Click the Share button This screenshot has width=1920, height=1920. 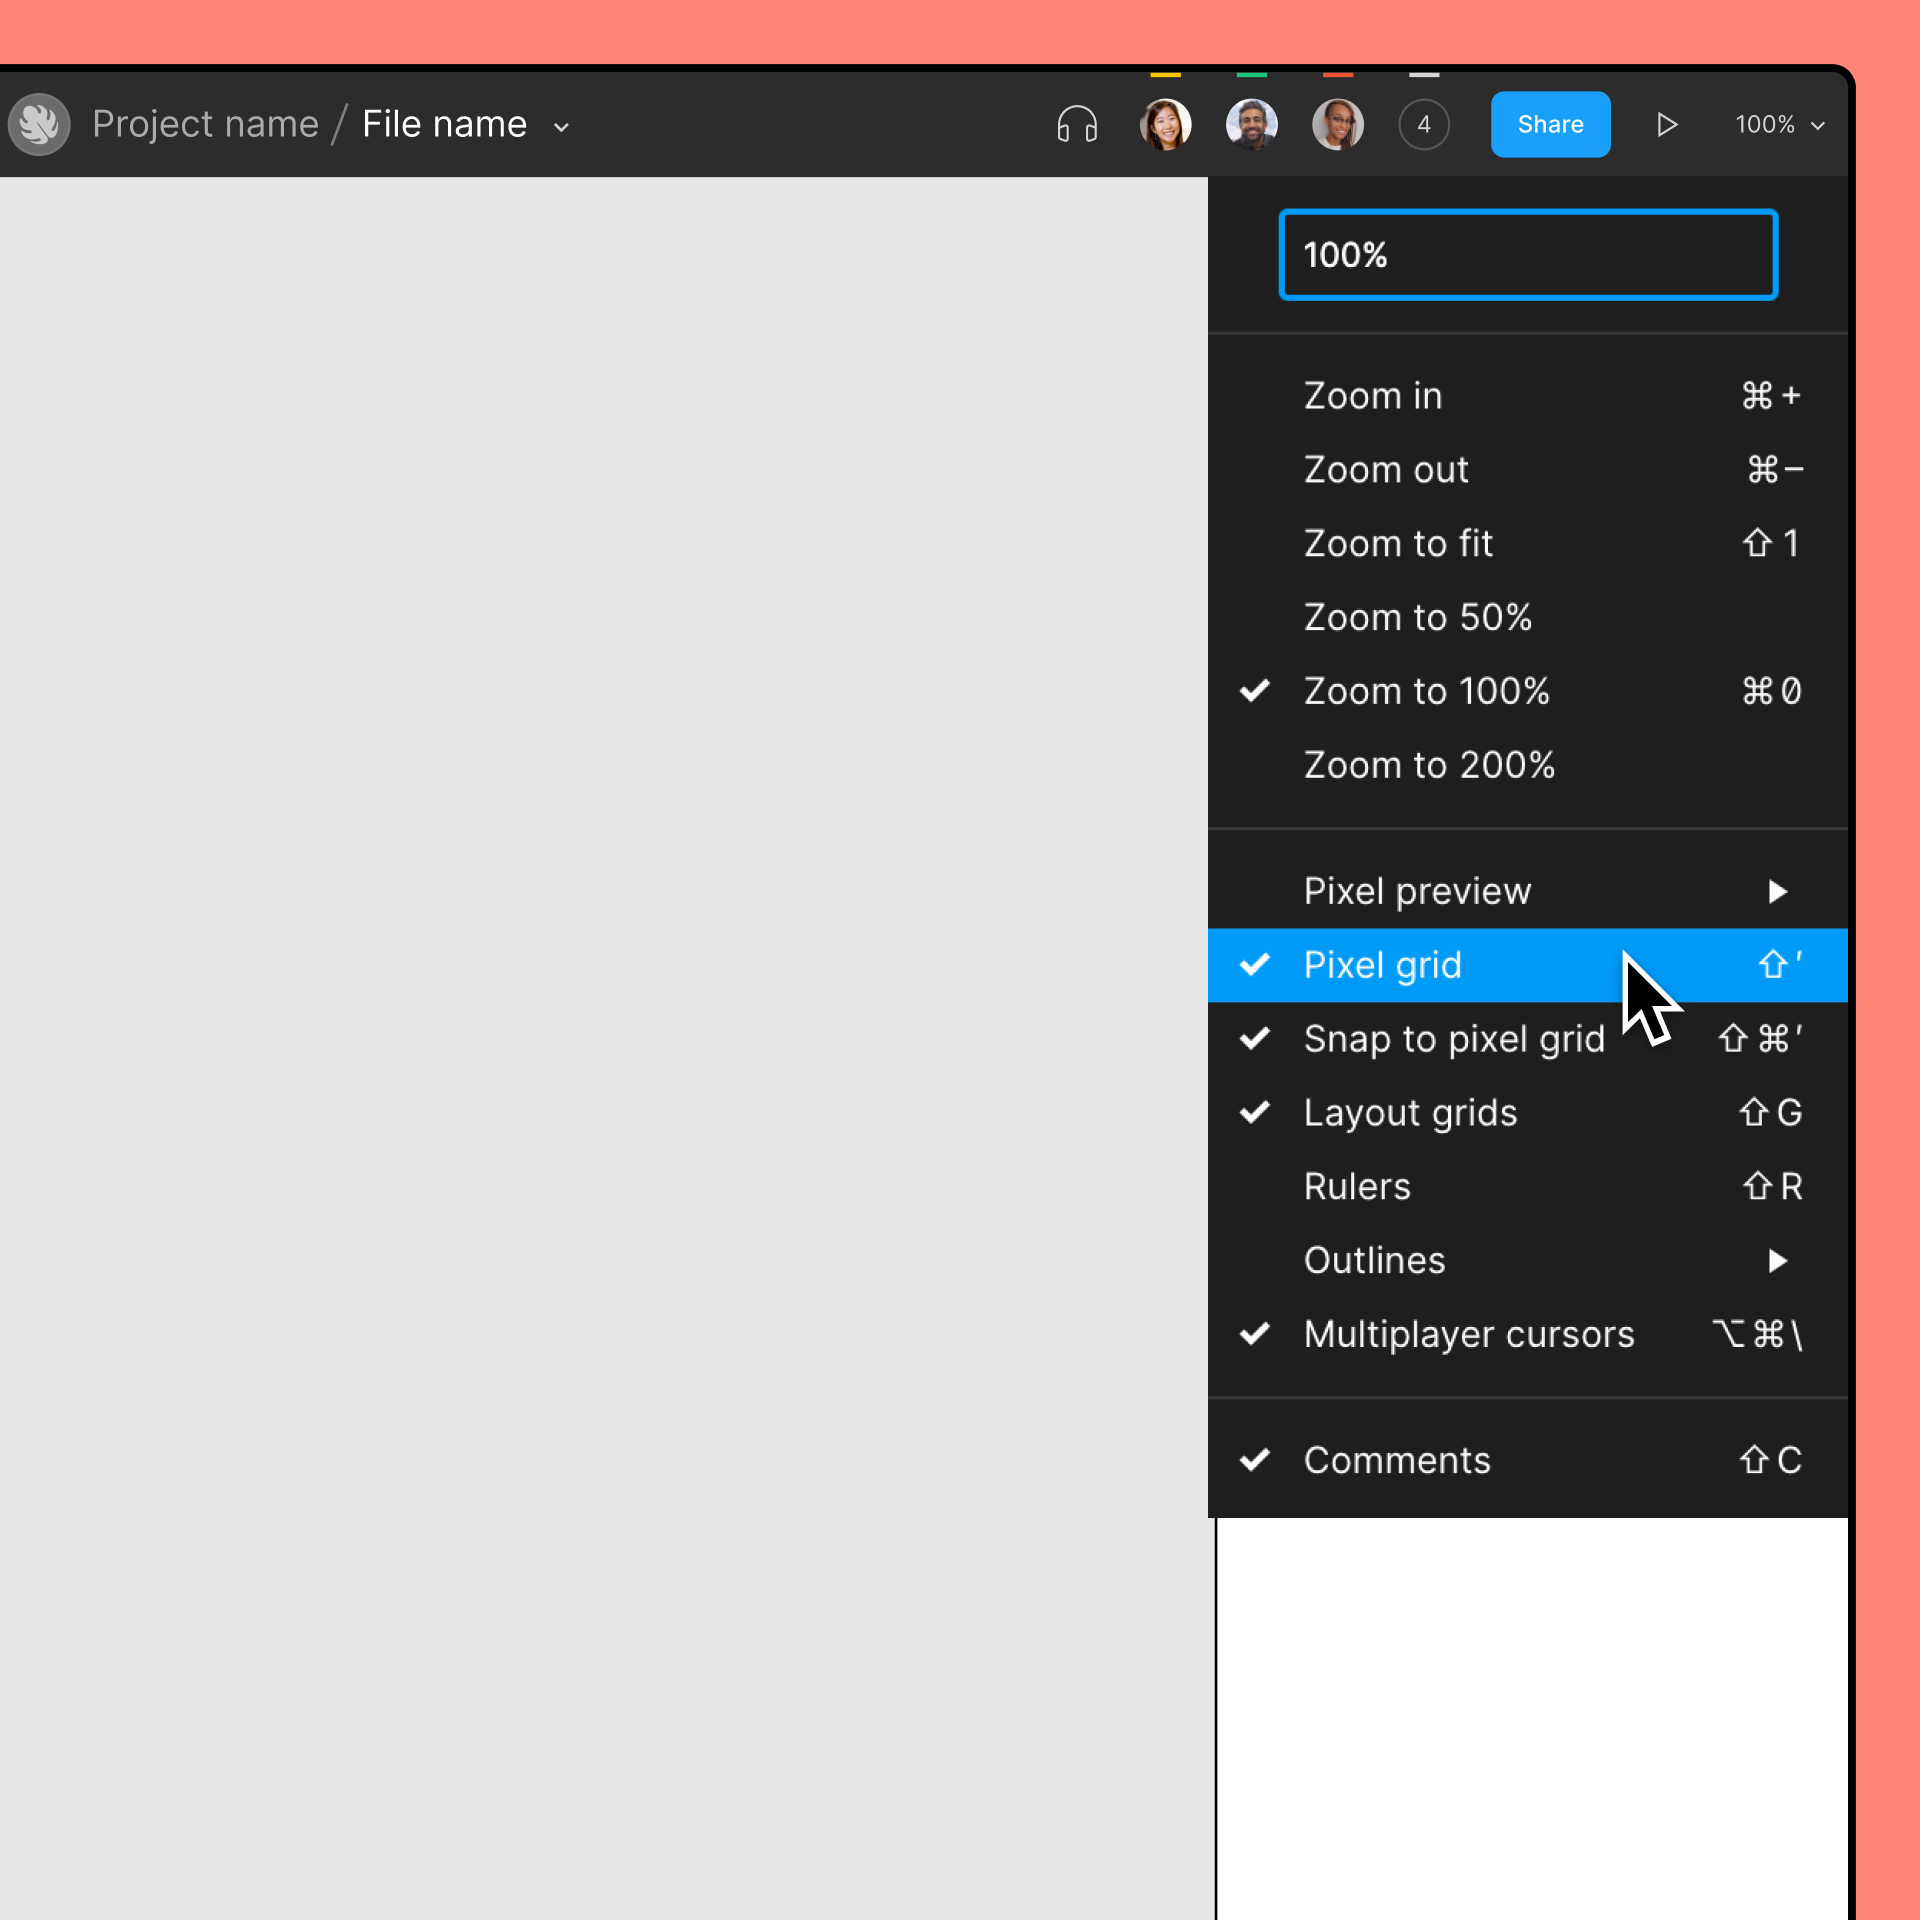coord(1550,123)
